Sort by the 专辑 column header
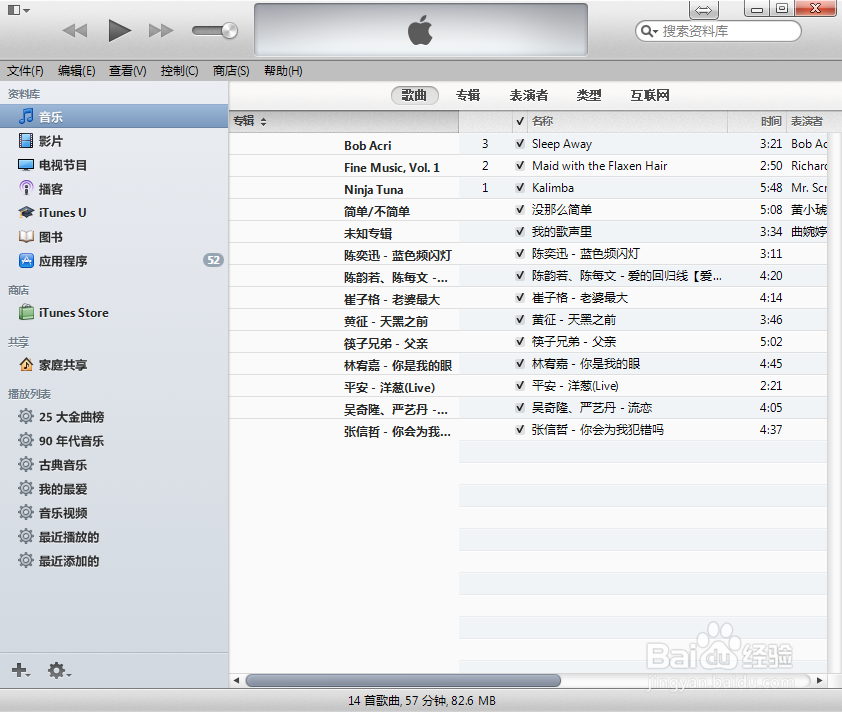Image resolution: width=842 pixels, height=712 pixels. coord(344,121)
